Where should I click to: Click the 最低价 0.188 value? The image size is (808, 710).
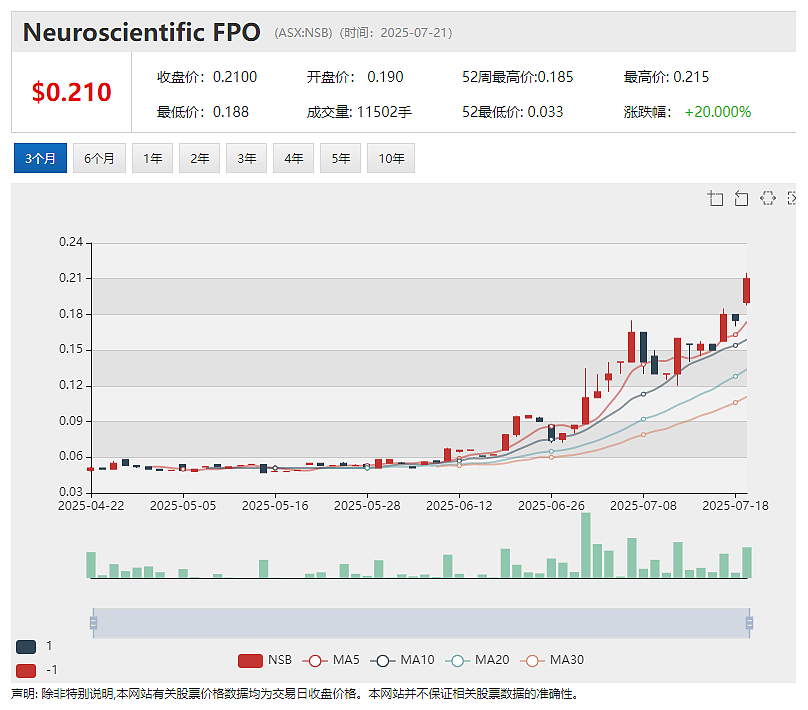[231, 112]
